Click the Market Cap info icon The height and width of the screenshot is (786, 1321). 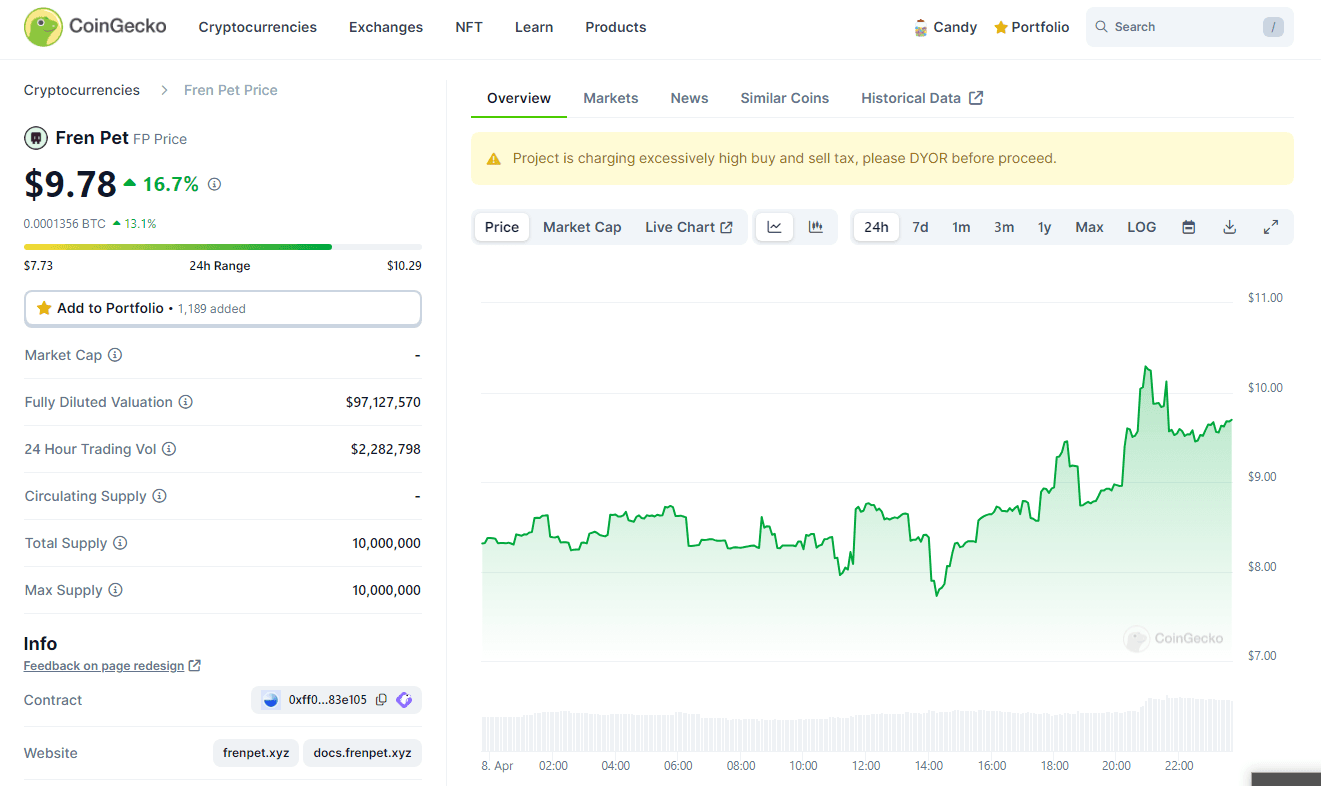[x=115, y=355]
